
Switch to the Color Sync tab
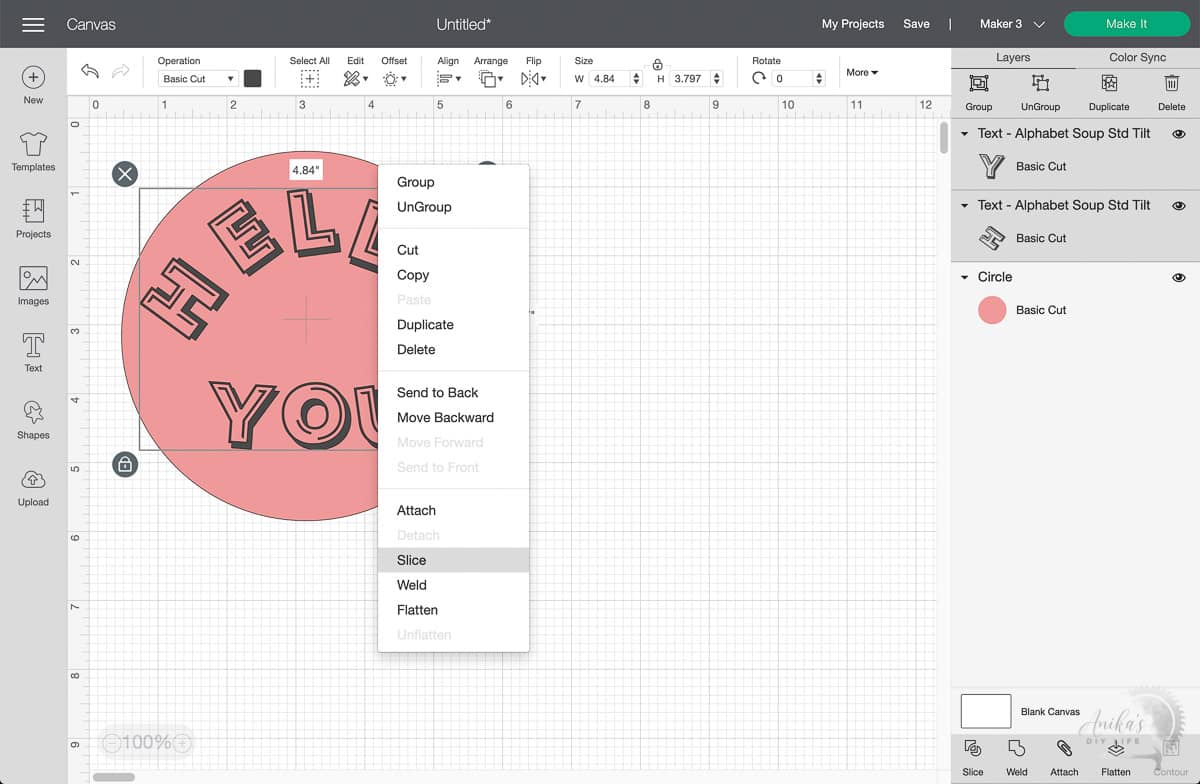pyautogui.click(x=1137, y=57)
